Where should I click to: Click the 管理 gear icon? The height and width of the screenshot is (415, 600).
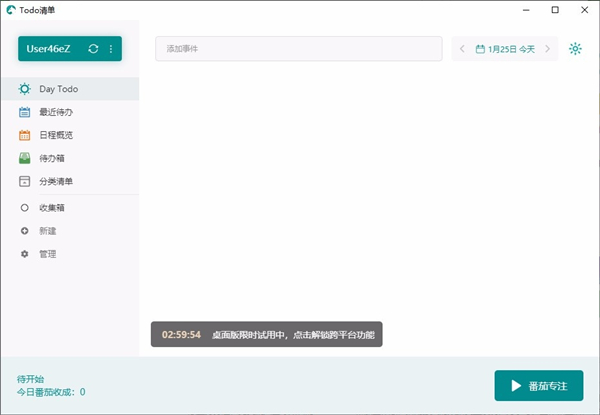(x=25, y=254)
